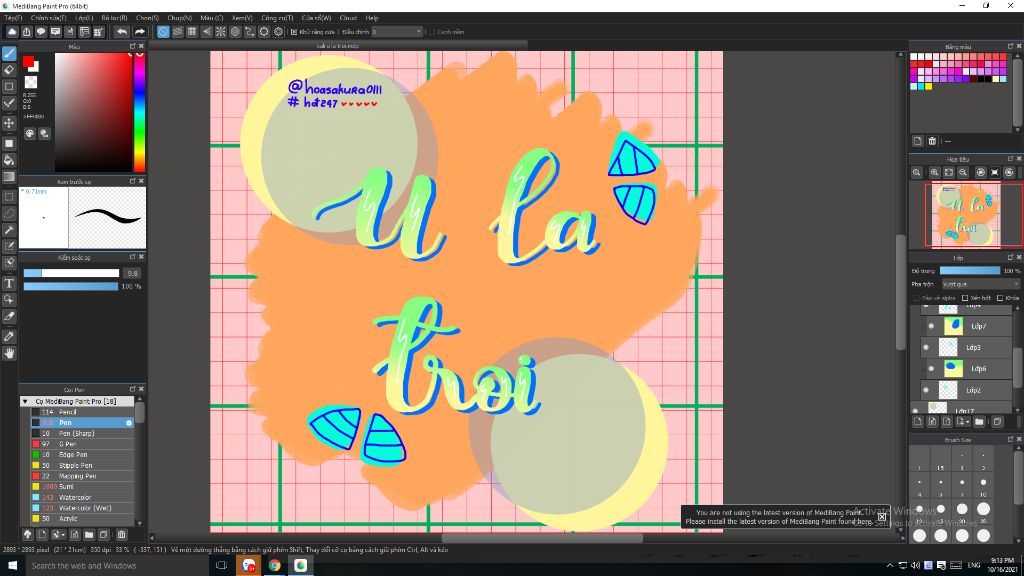
Task: Click the Undo arrow in toolbar
Action: 122,31
